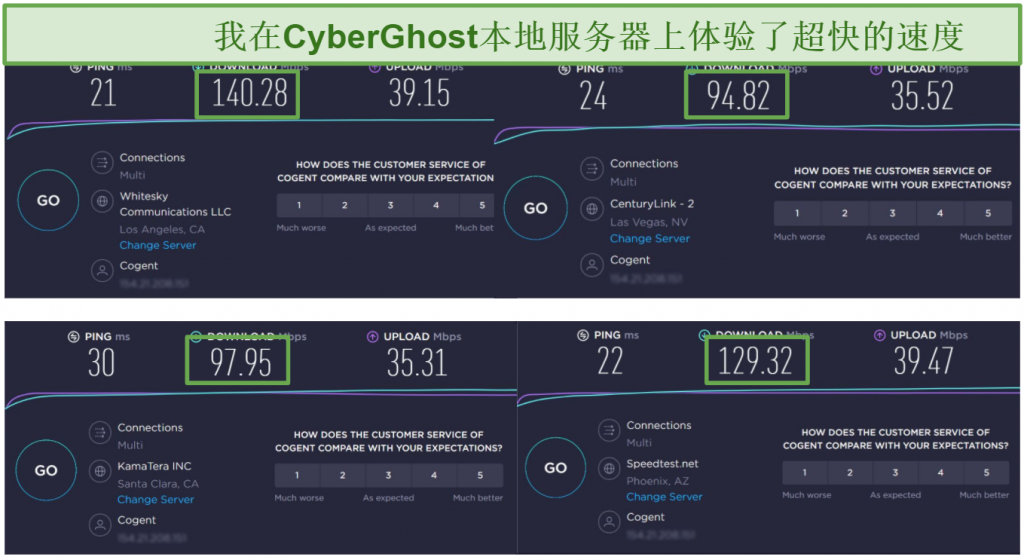Click UPLOAD arrow icon above 35.52
Image resolution: width=1024 pixels, height=560 pixels.
(876, 69)
